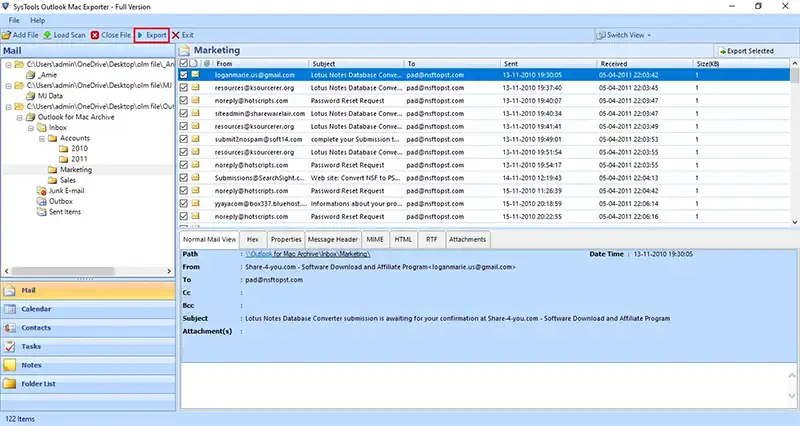Switch to the Hex tab
Viewport: 800px width, 426px height.
click(x=253, y=239)
